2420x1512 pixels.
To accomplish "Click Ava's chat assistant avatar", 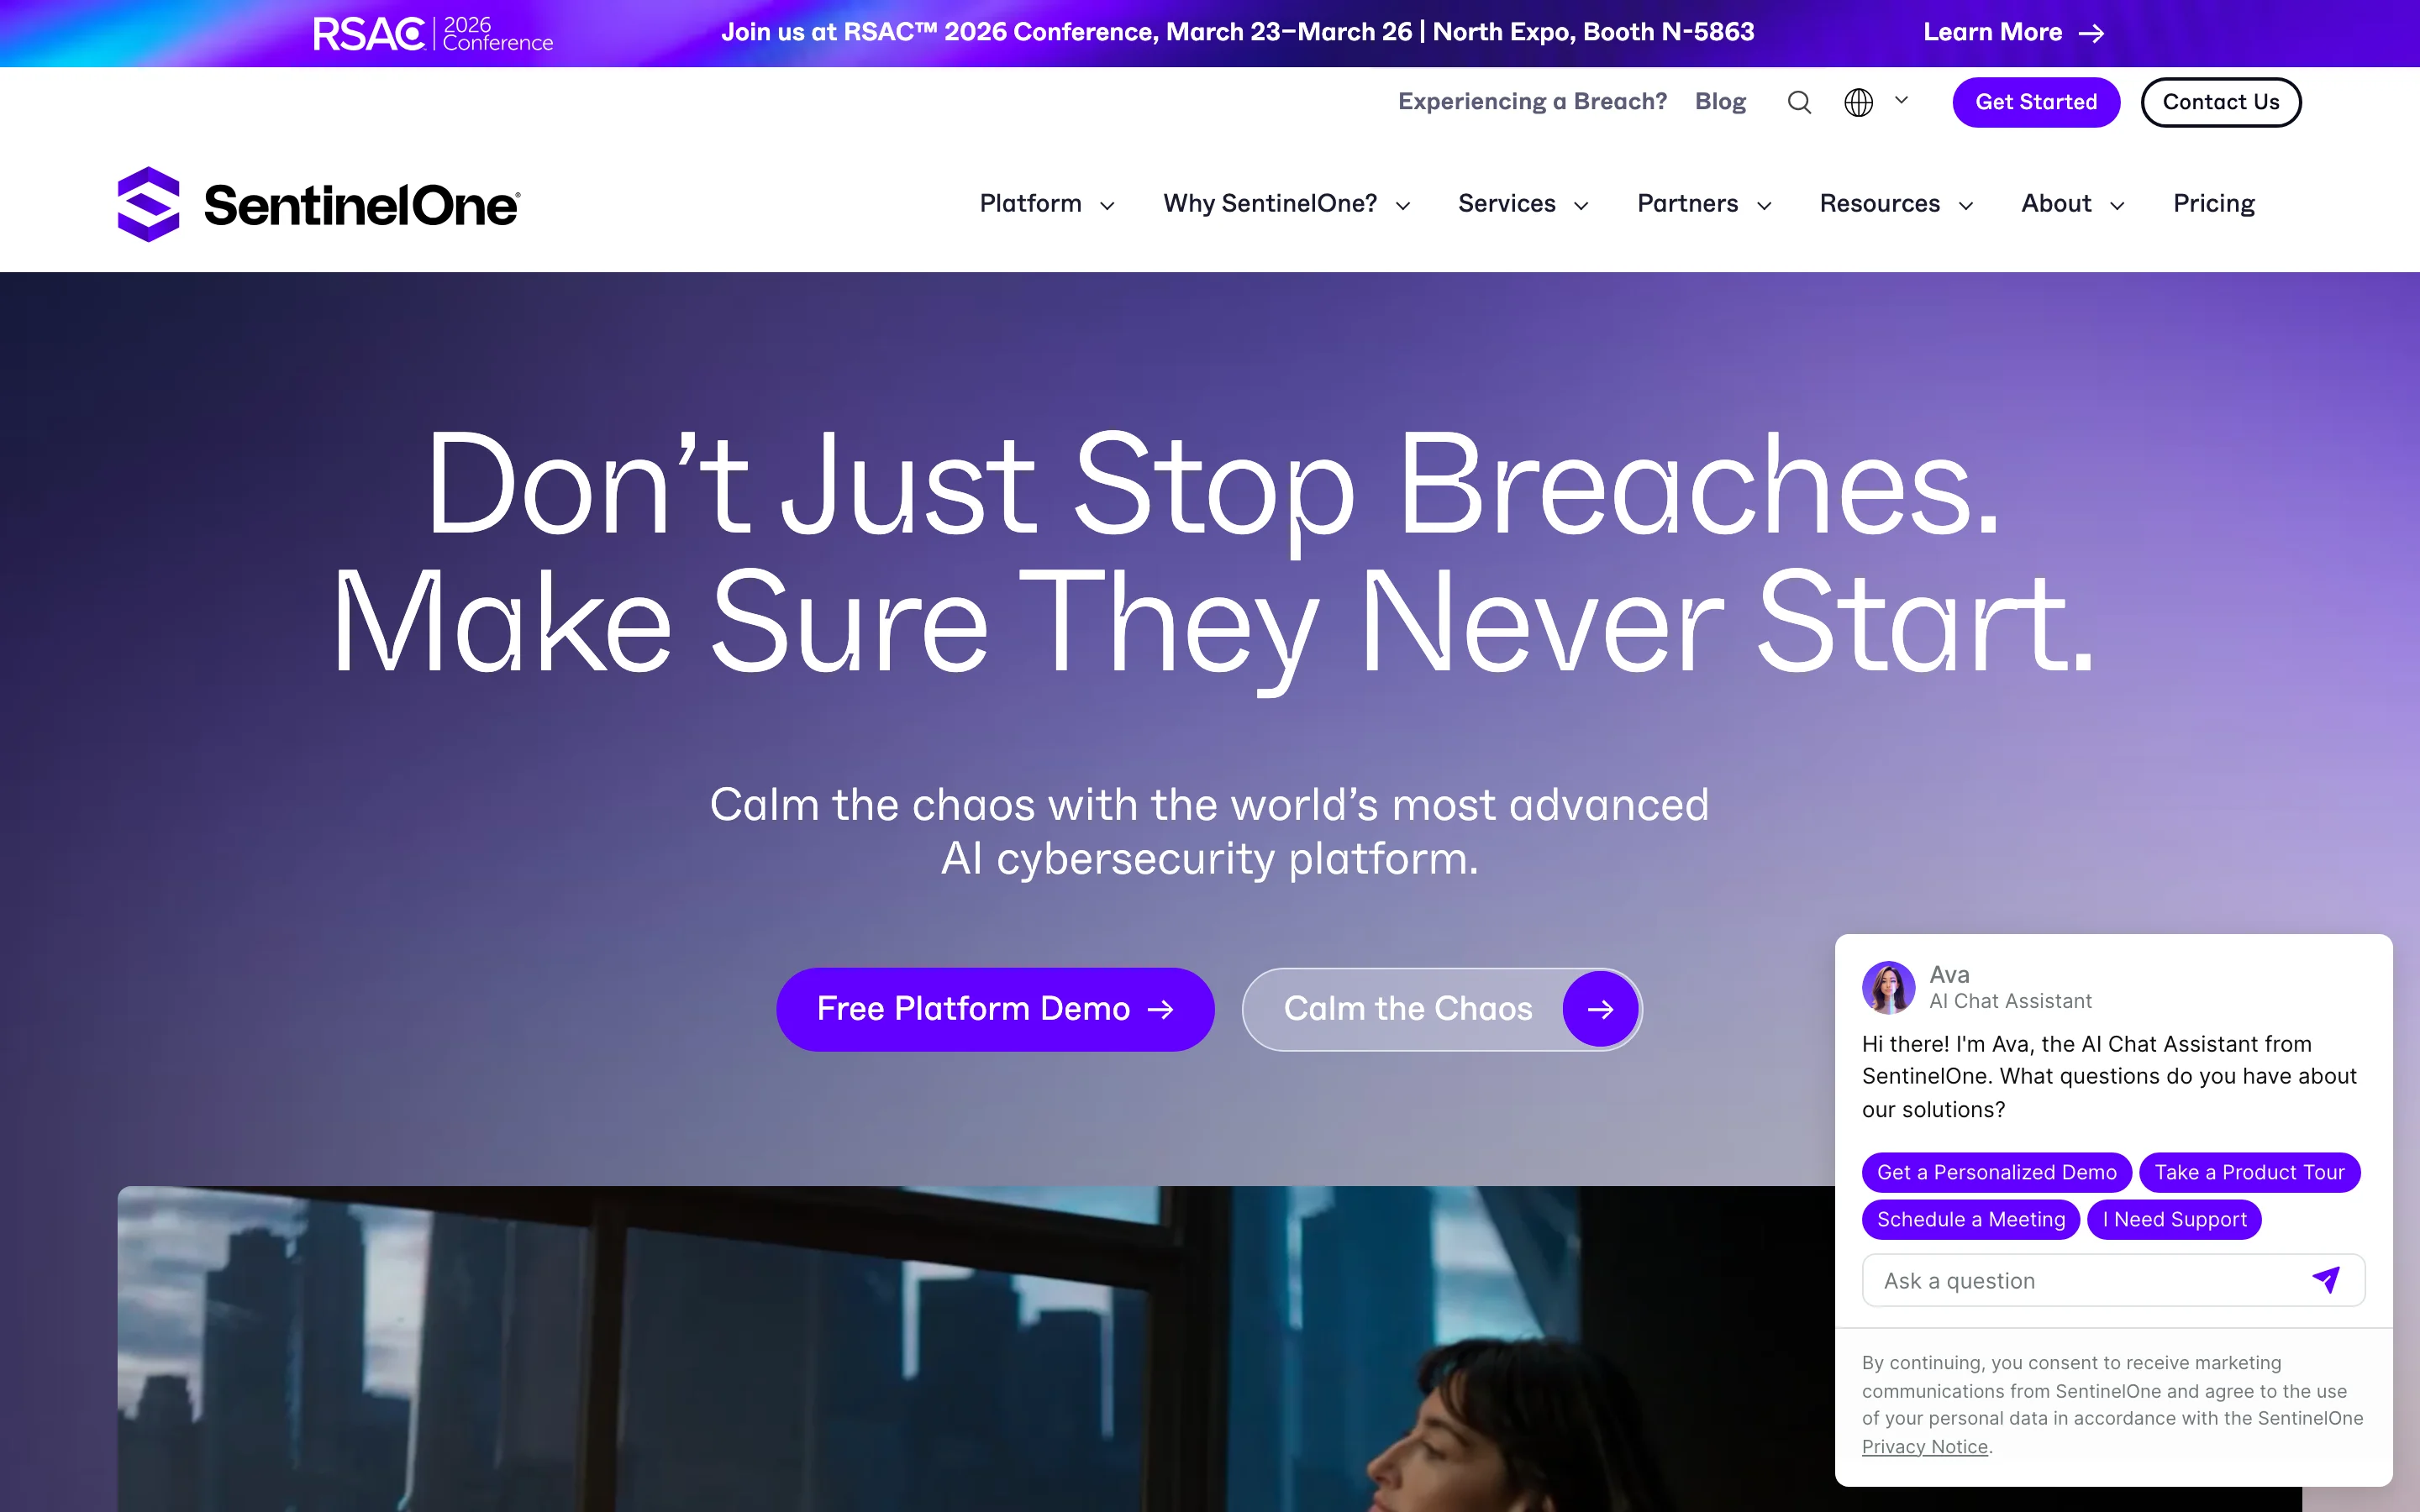I will 1888,987.
